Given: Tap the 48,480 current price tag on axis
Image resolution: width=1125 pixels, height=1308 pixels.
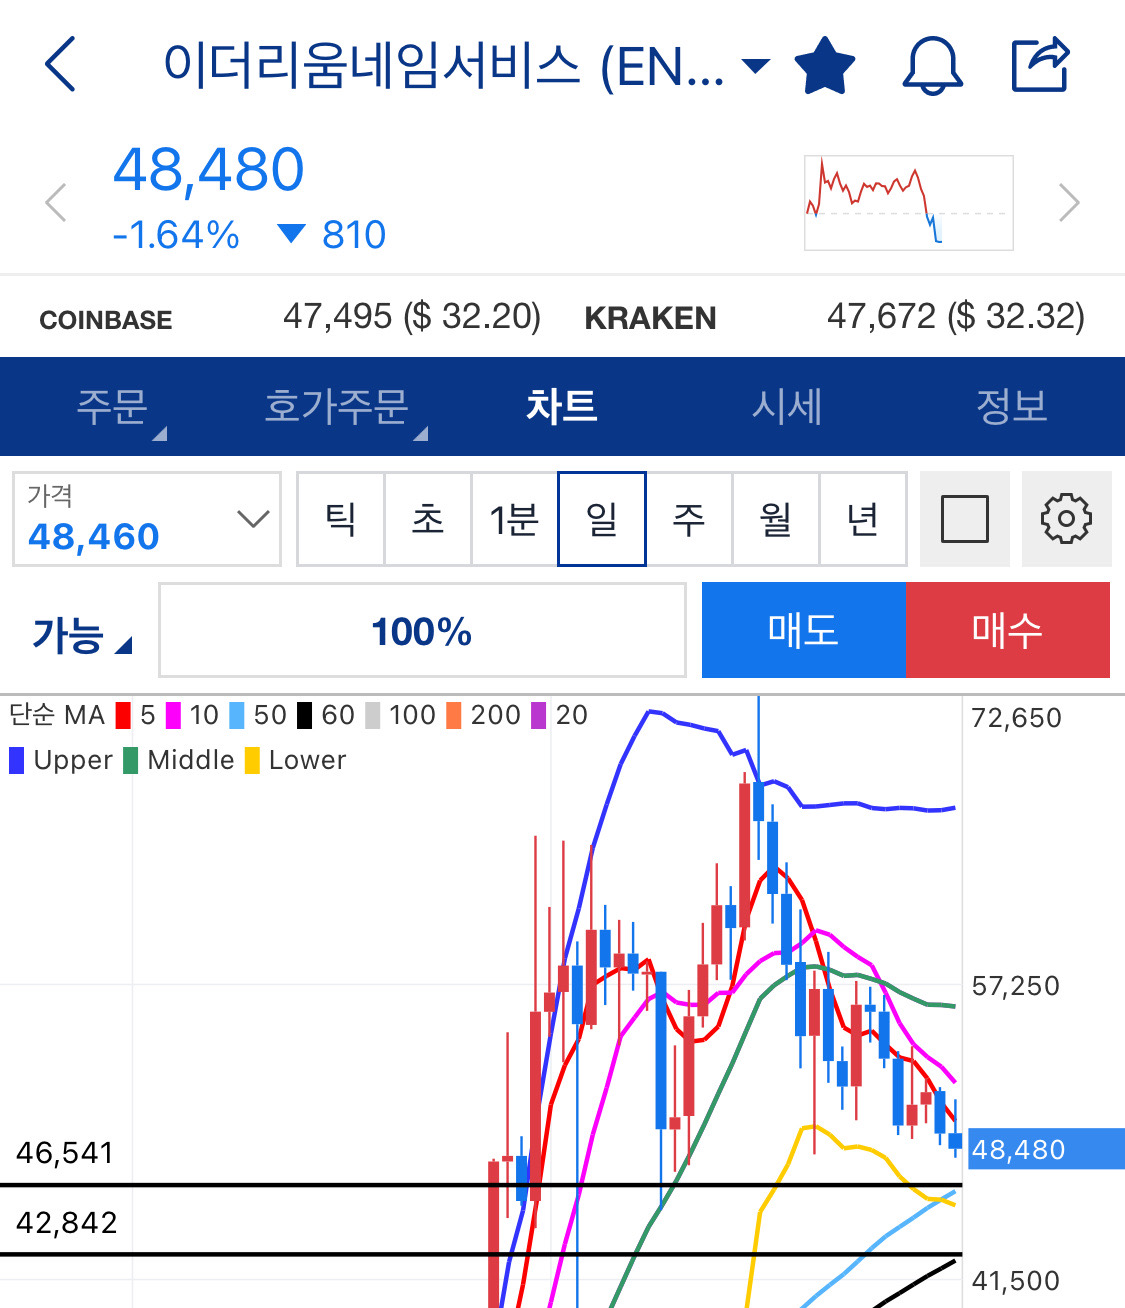Looking at the screenshot, I should click(1046, 1149).
